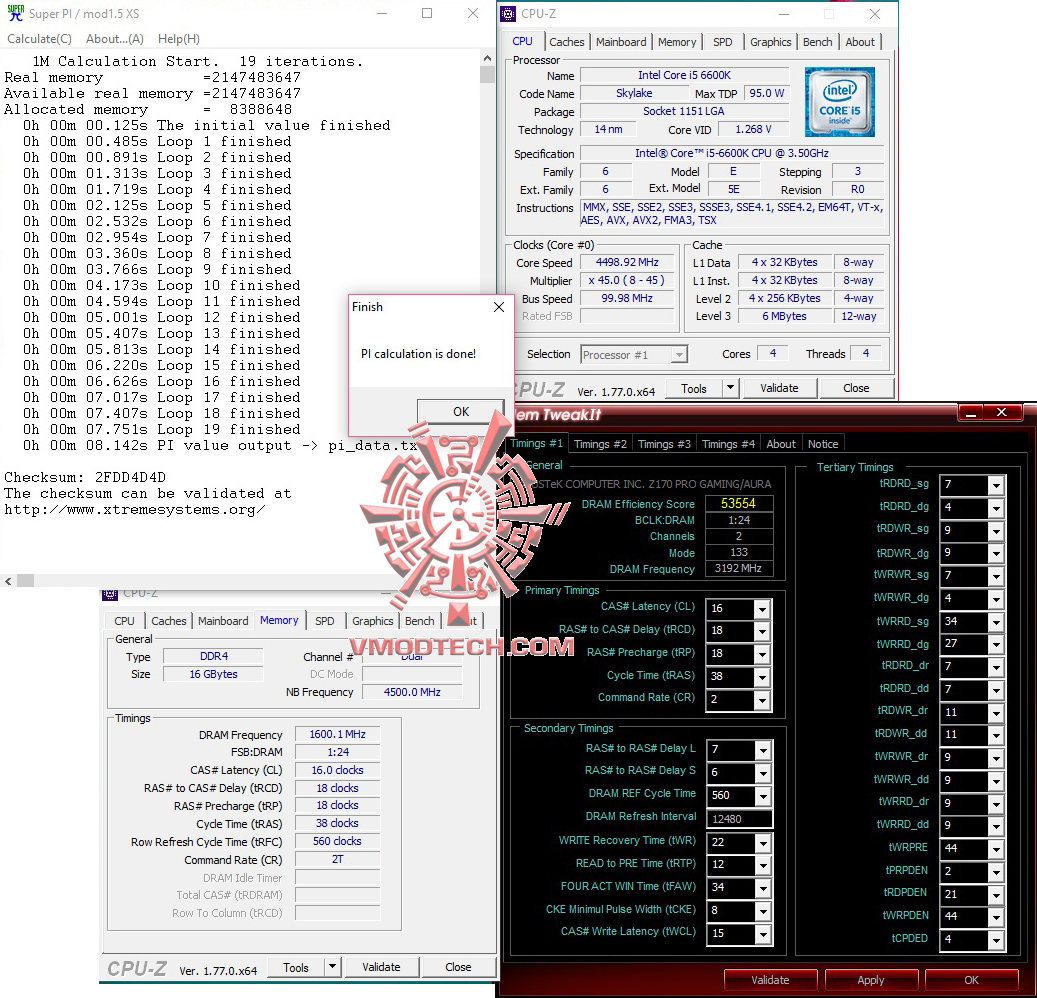The width and height of the screenshot is (1037, 998).
Task: Click Validate in the top CPU-Z window
Action: [x=779, y=388]
